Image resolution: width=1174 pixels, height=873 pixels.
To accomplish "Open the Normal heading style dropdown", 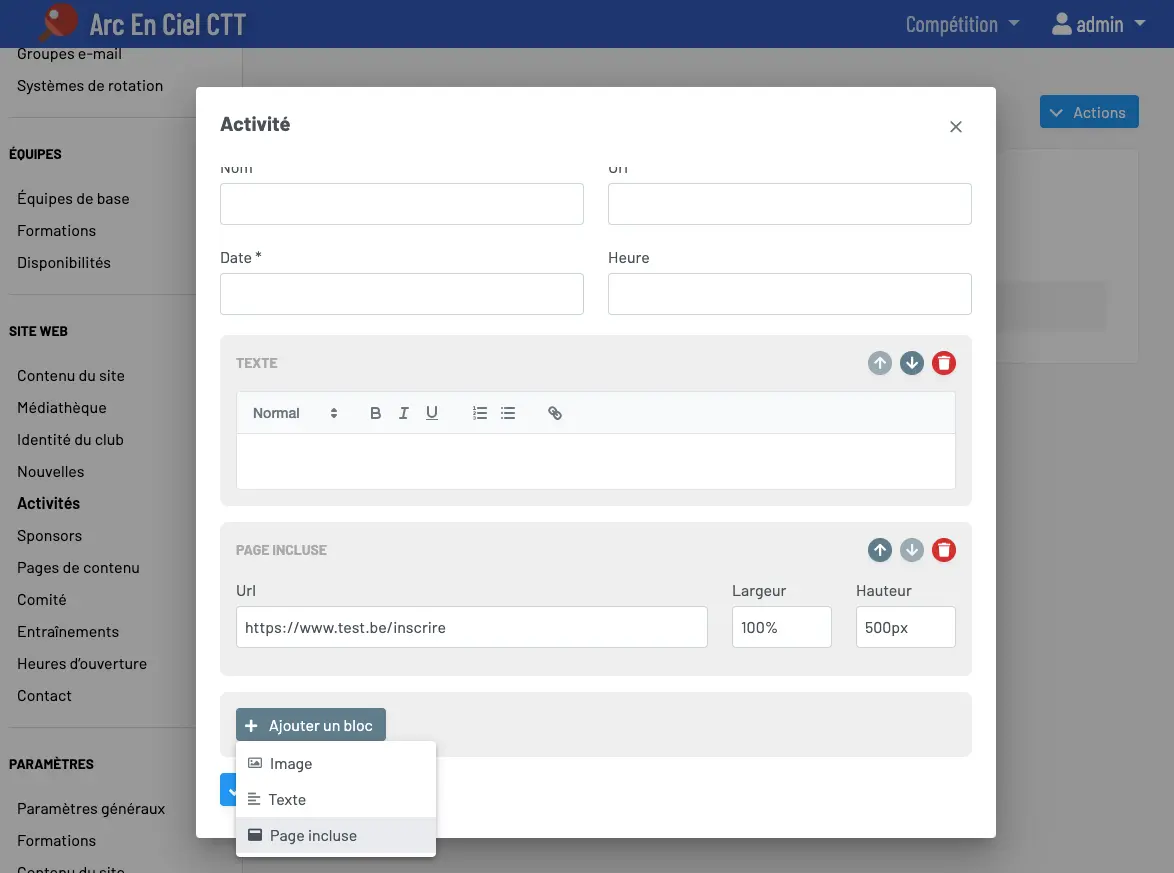I will point(295,413).
